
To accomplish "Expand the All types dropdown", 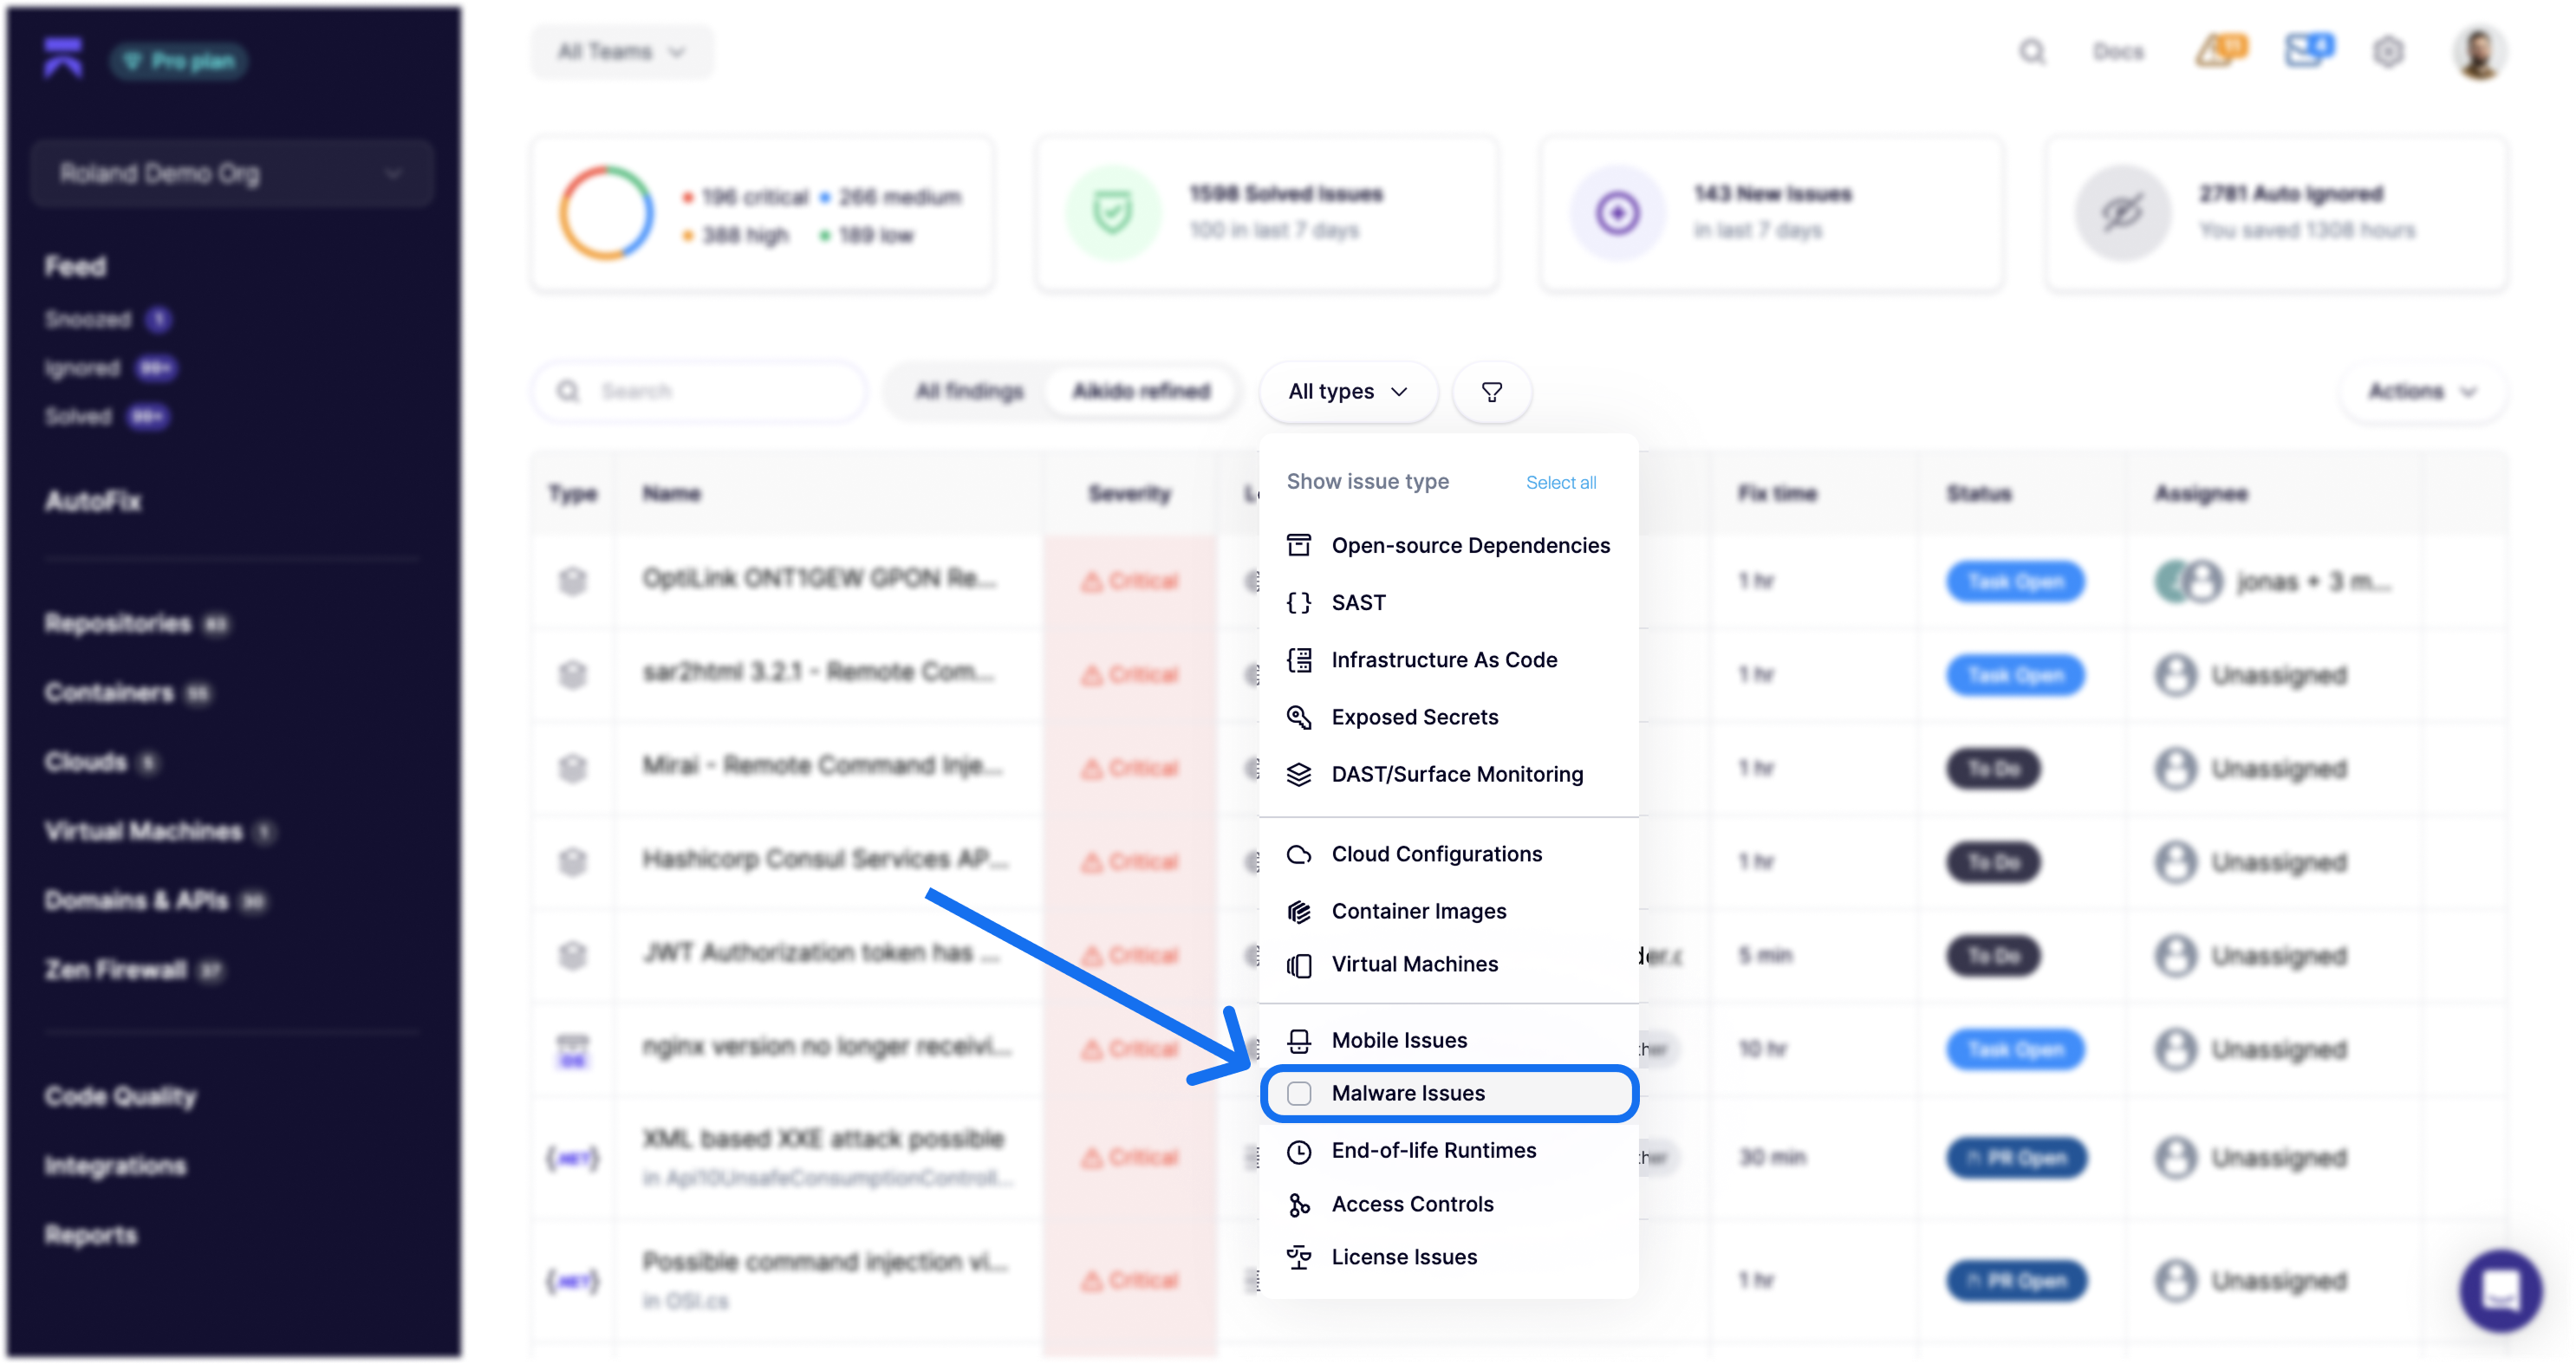I will [1347, 391].
